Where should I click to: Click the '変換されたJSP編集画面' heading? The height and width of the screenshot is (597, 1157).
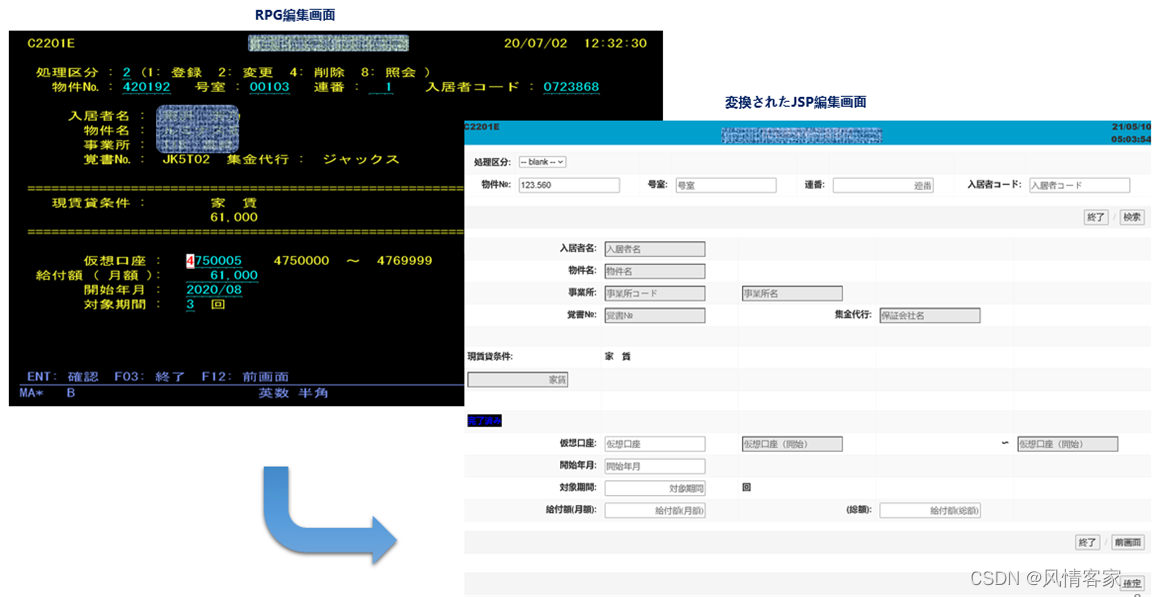(x=795, y=103)
